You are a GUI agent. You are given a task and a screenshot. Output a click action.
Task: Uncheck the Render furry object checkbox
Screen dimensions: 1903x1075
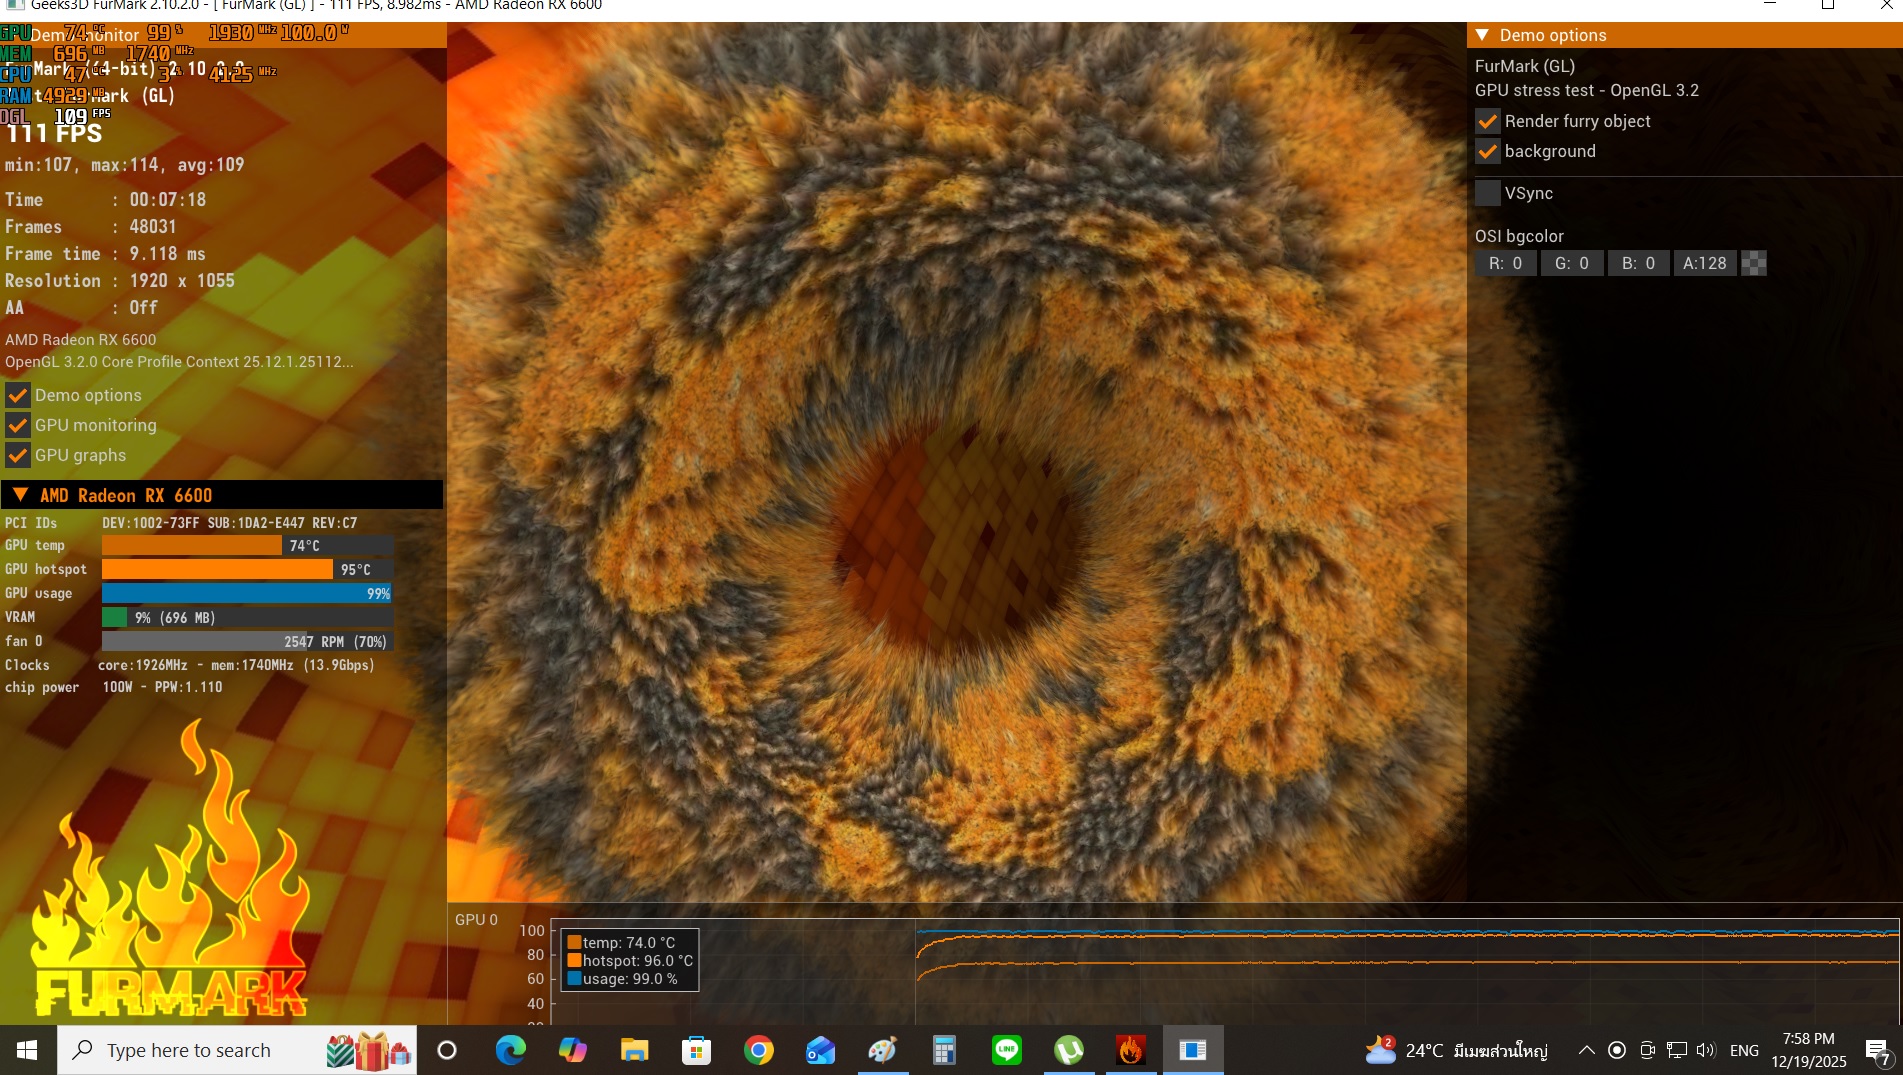pos(1488,121)
